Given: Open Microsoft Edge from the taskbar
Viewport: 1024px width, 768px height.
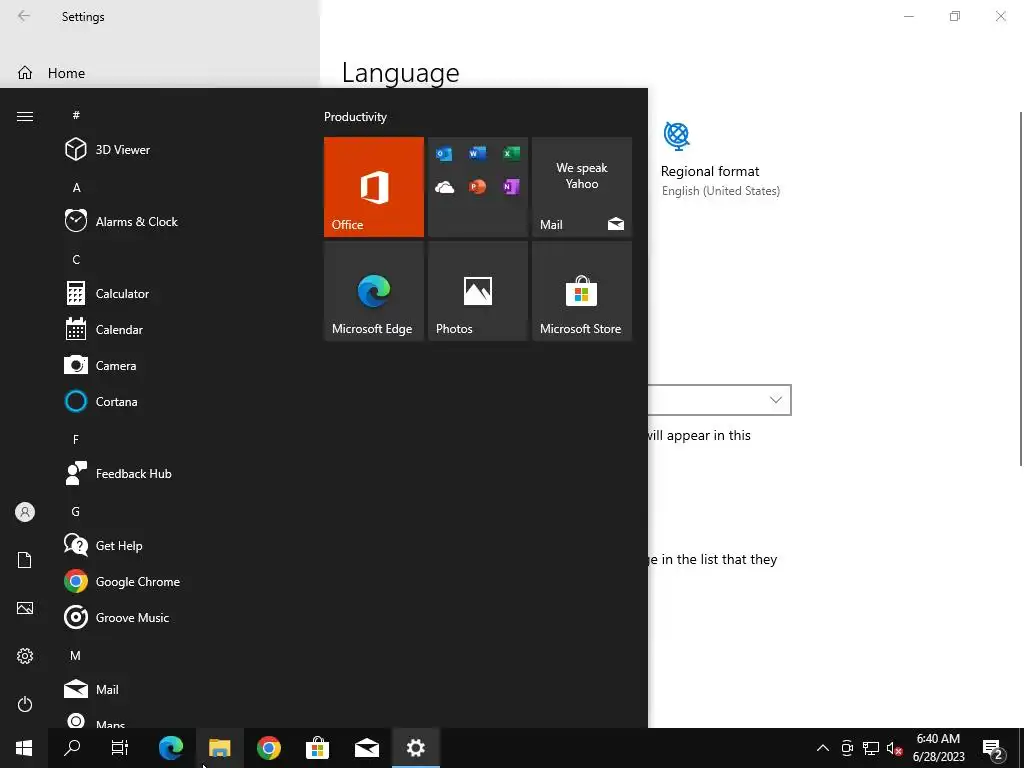Looking at the screenshot, I should pos(171,748).
